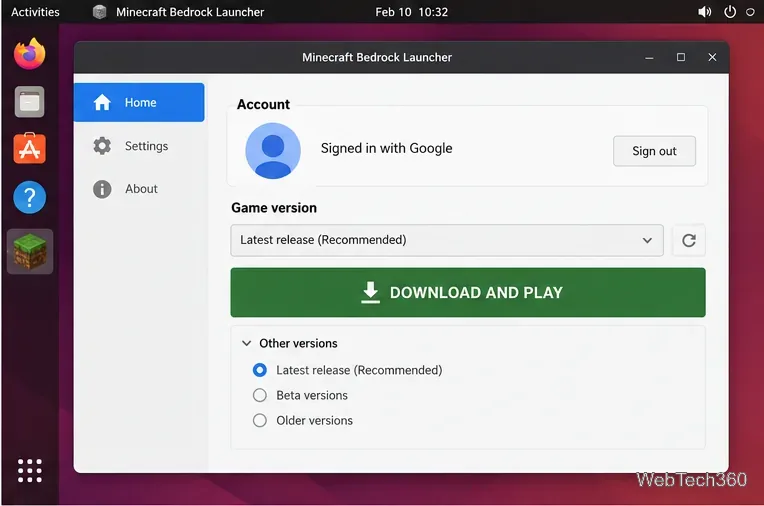Minimize the launcher window
Image resolution: width=764 pixels, height=506 pixels.
coord(649,58)
